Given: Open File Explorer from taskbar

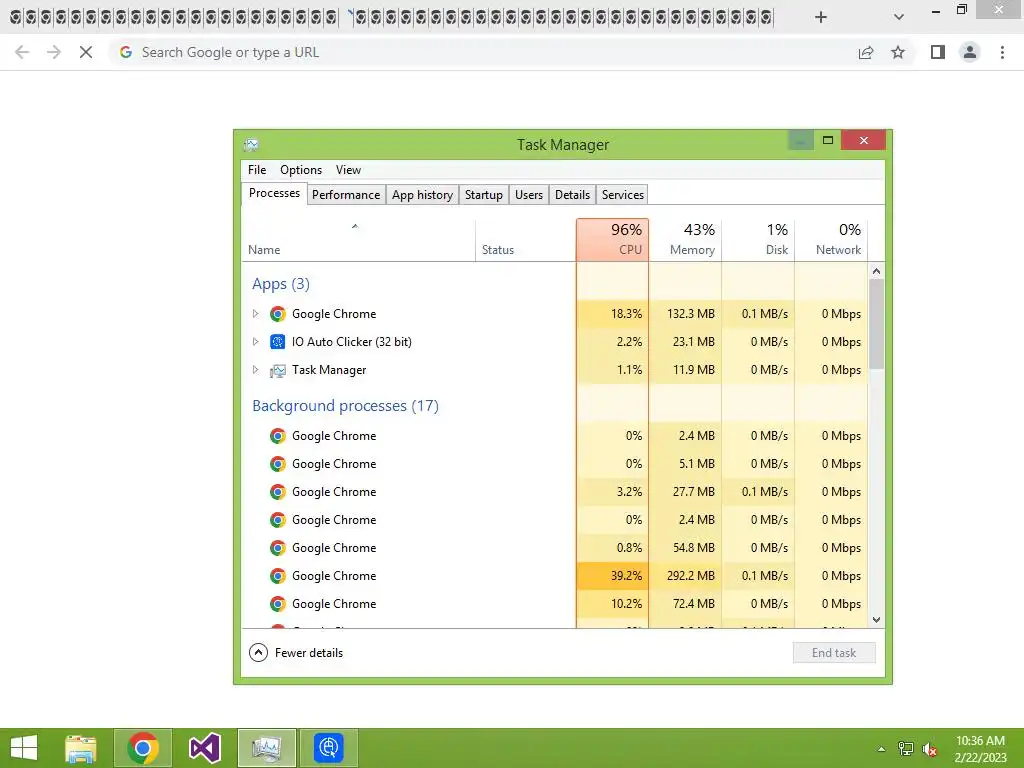Looking at the screenshot, I should [80, 748].
